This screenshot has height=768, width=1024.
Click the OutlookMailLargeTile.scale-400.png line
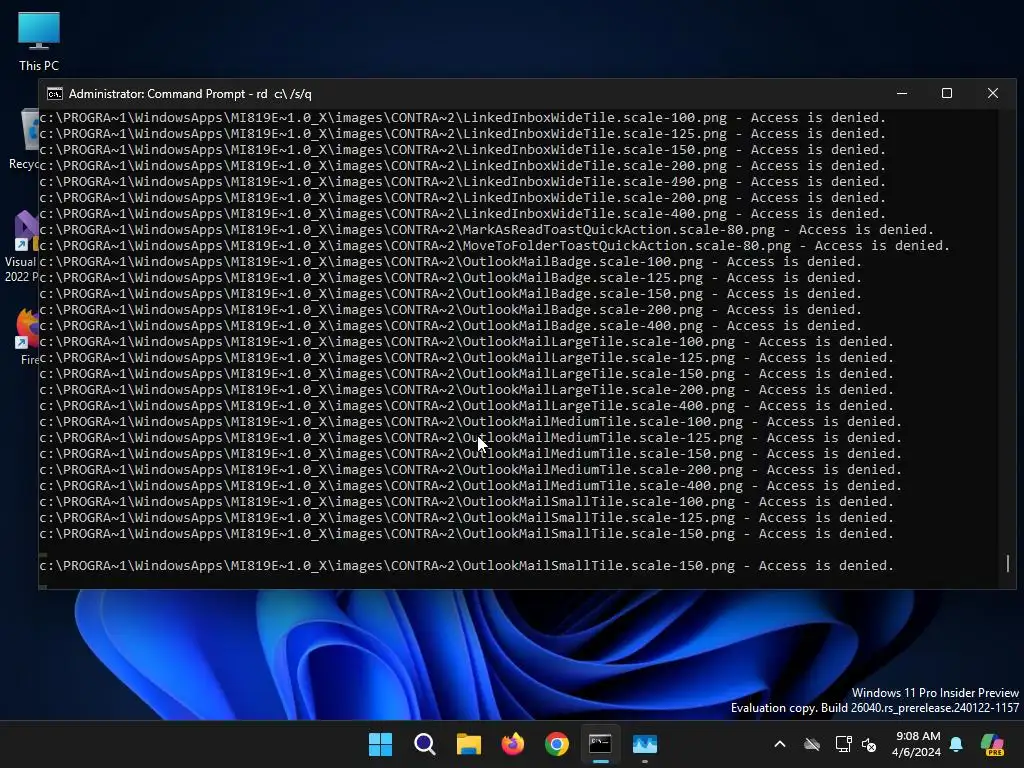click(x=466, y=406)
